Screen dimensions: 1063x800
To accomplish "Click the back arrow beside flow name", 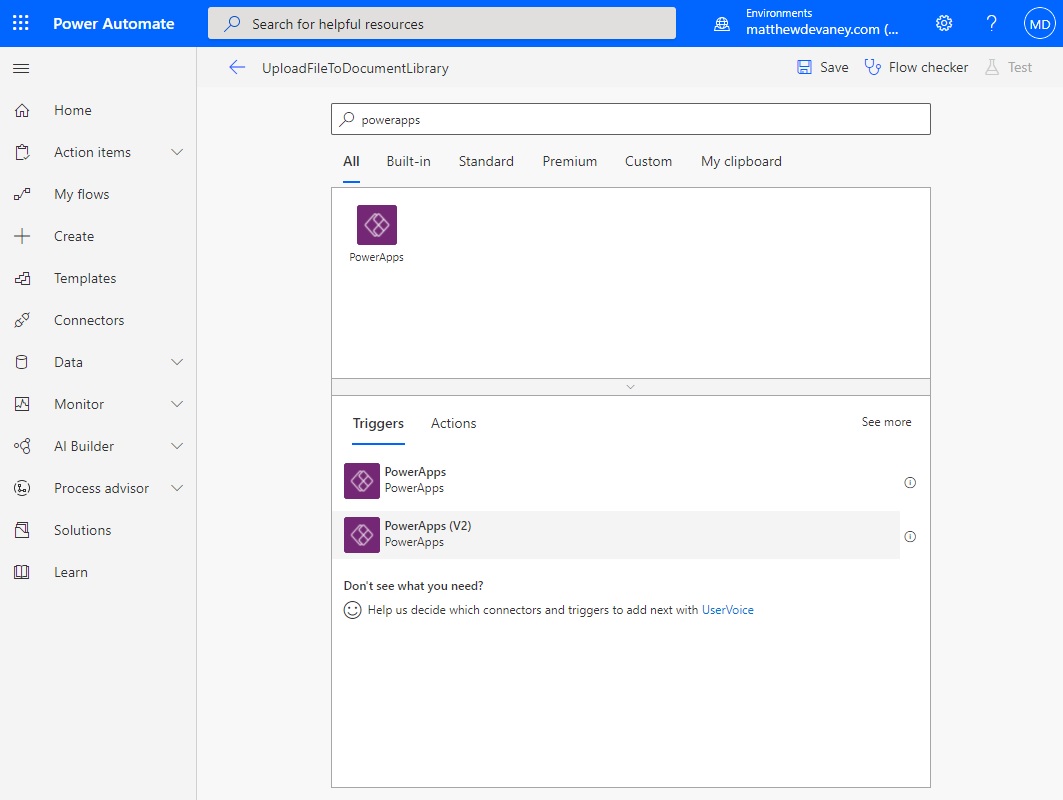I will pos(237,67).
